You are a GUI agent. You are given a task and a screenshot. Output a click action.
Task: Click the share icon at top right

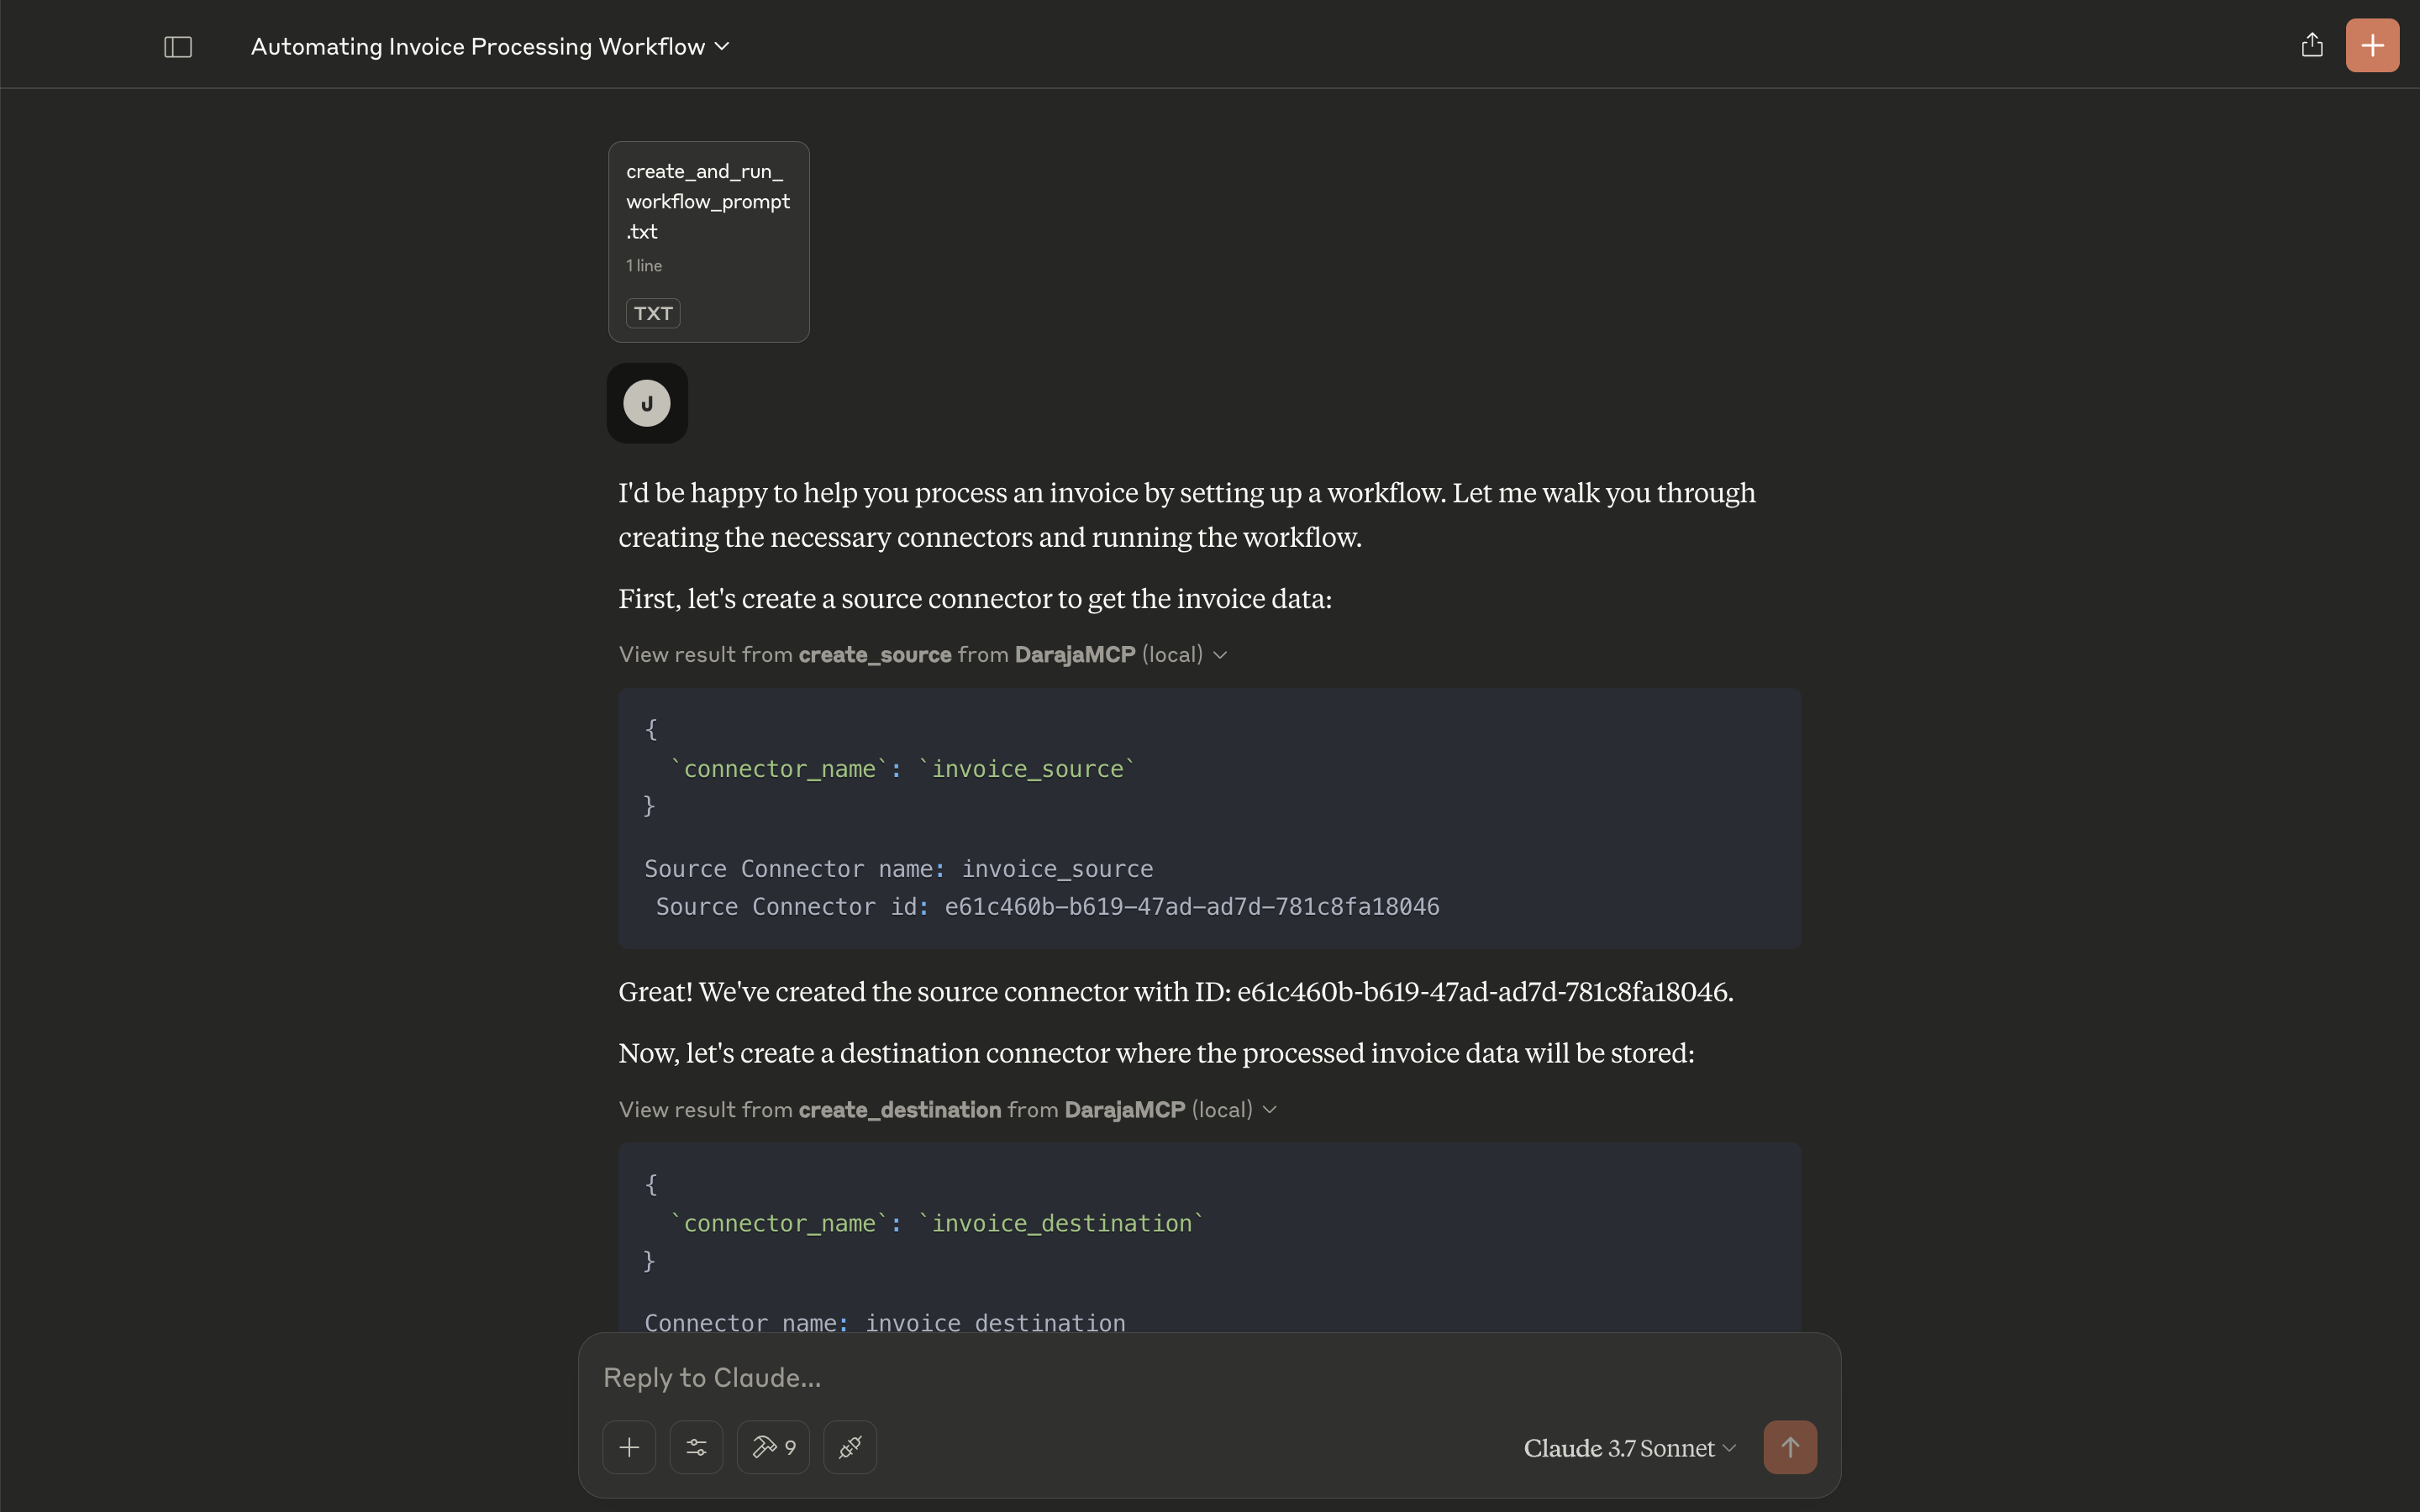[x=2311, y=45]
